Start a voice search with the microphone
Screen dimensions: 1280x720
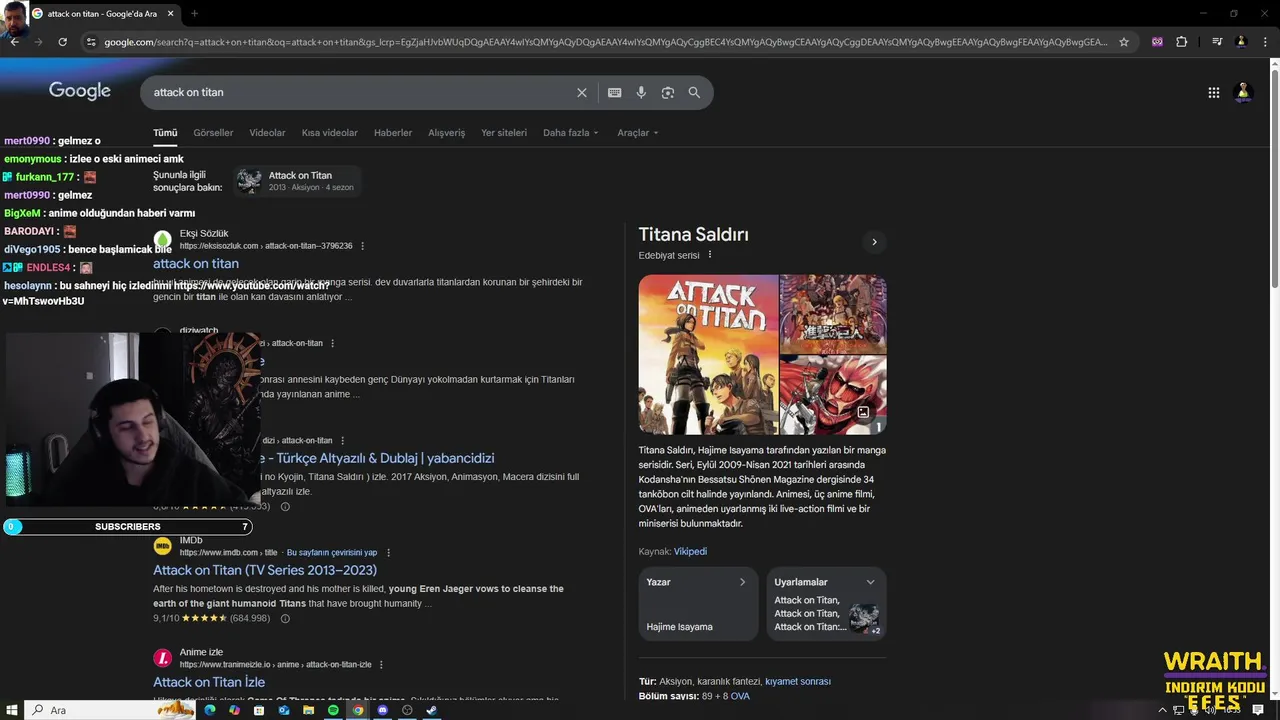[x=641, y=92]
